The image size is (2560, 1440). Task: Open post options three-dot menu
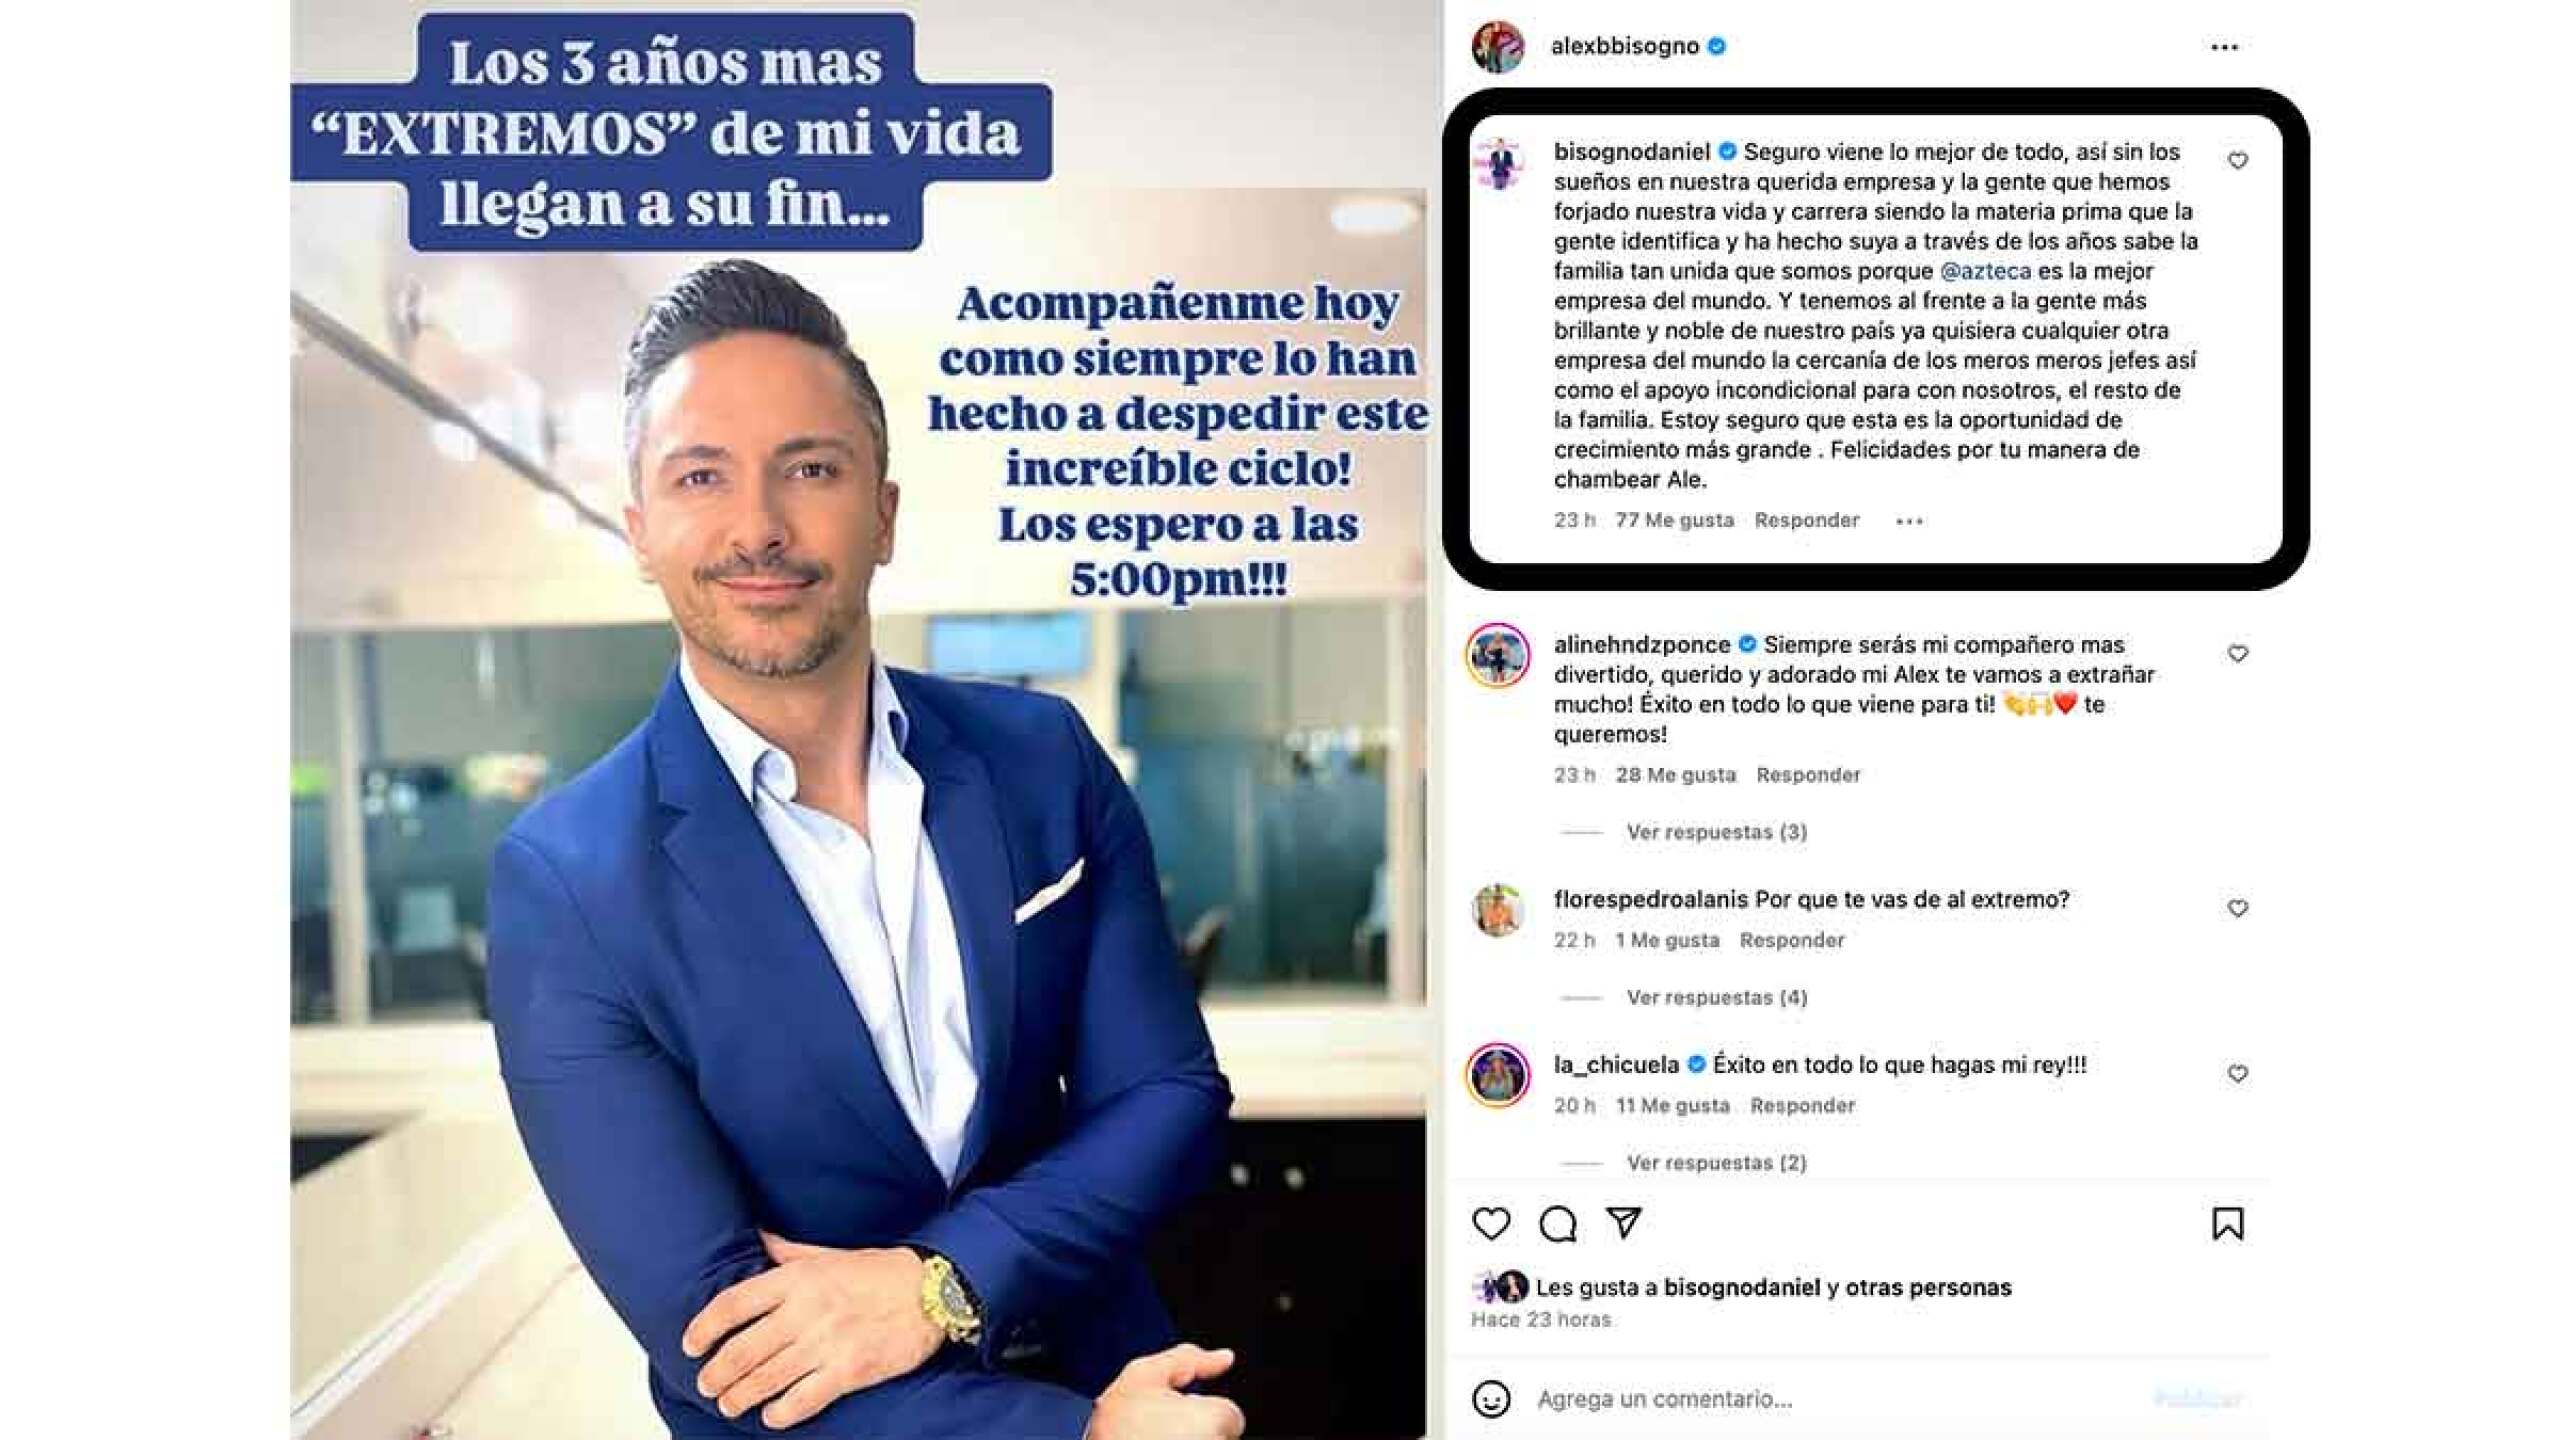(x=2224, y=47)
